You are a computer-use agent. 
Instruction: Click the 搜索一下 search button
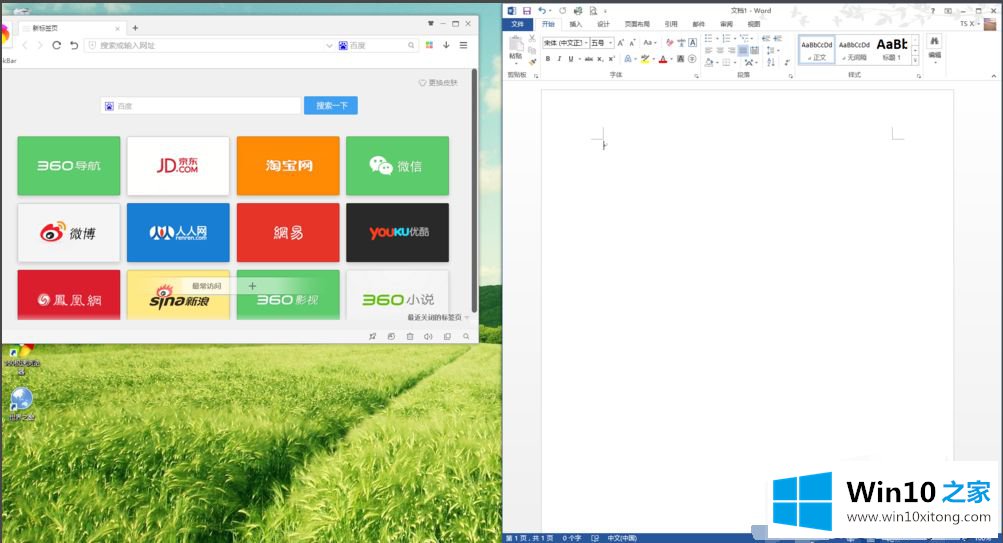point(331,106)
